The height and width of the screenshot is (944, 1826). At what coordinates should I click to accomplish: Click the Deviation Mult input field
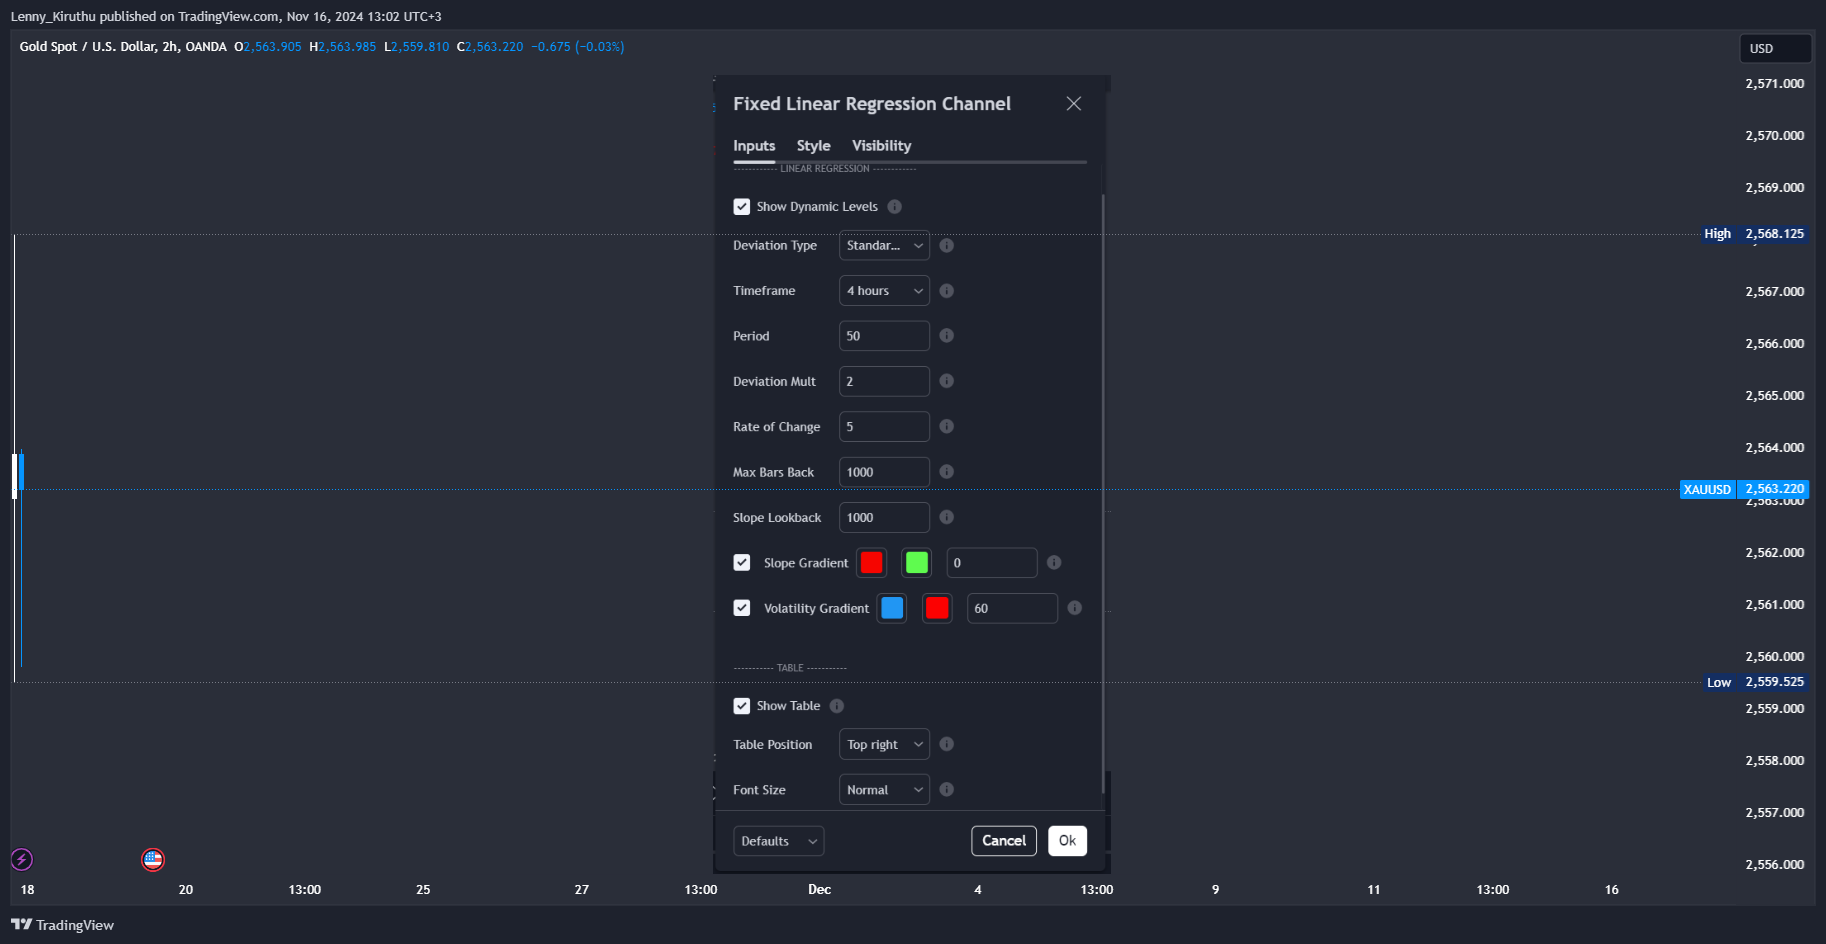pyautogui.click(x=884, y=381)
